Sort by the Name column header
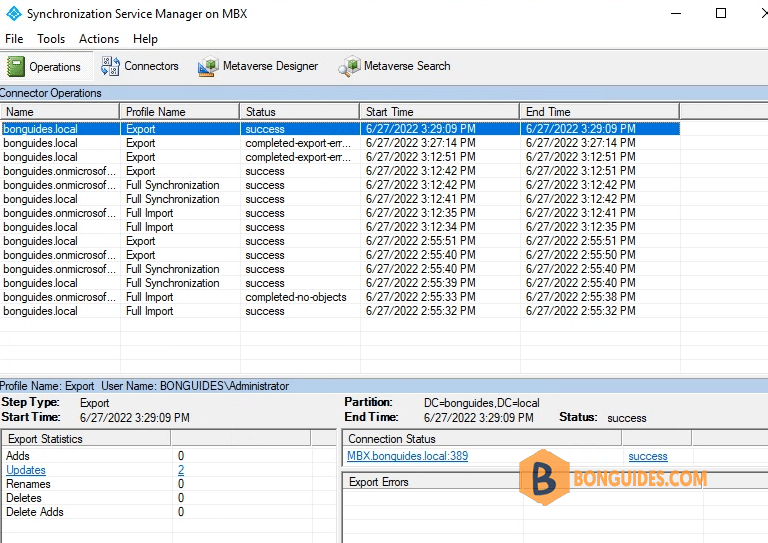The width and height of the screenshot is (768, 543). click(x=60, y=112)
